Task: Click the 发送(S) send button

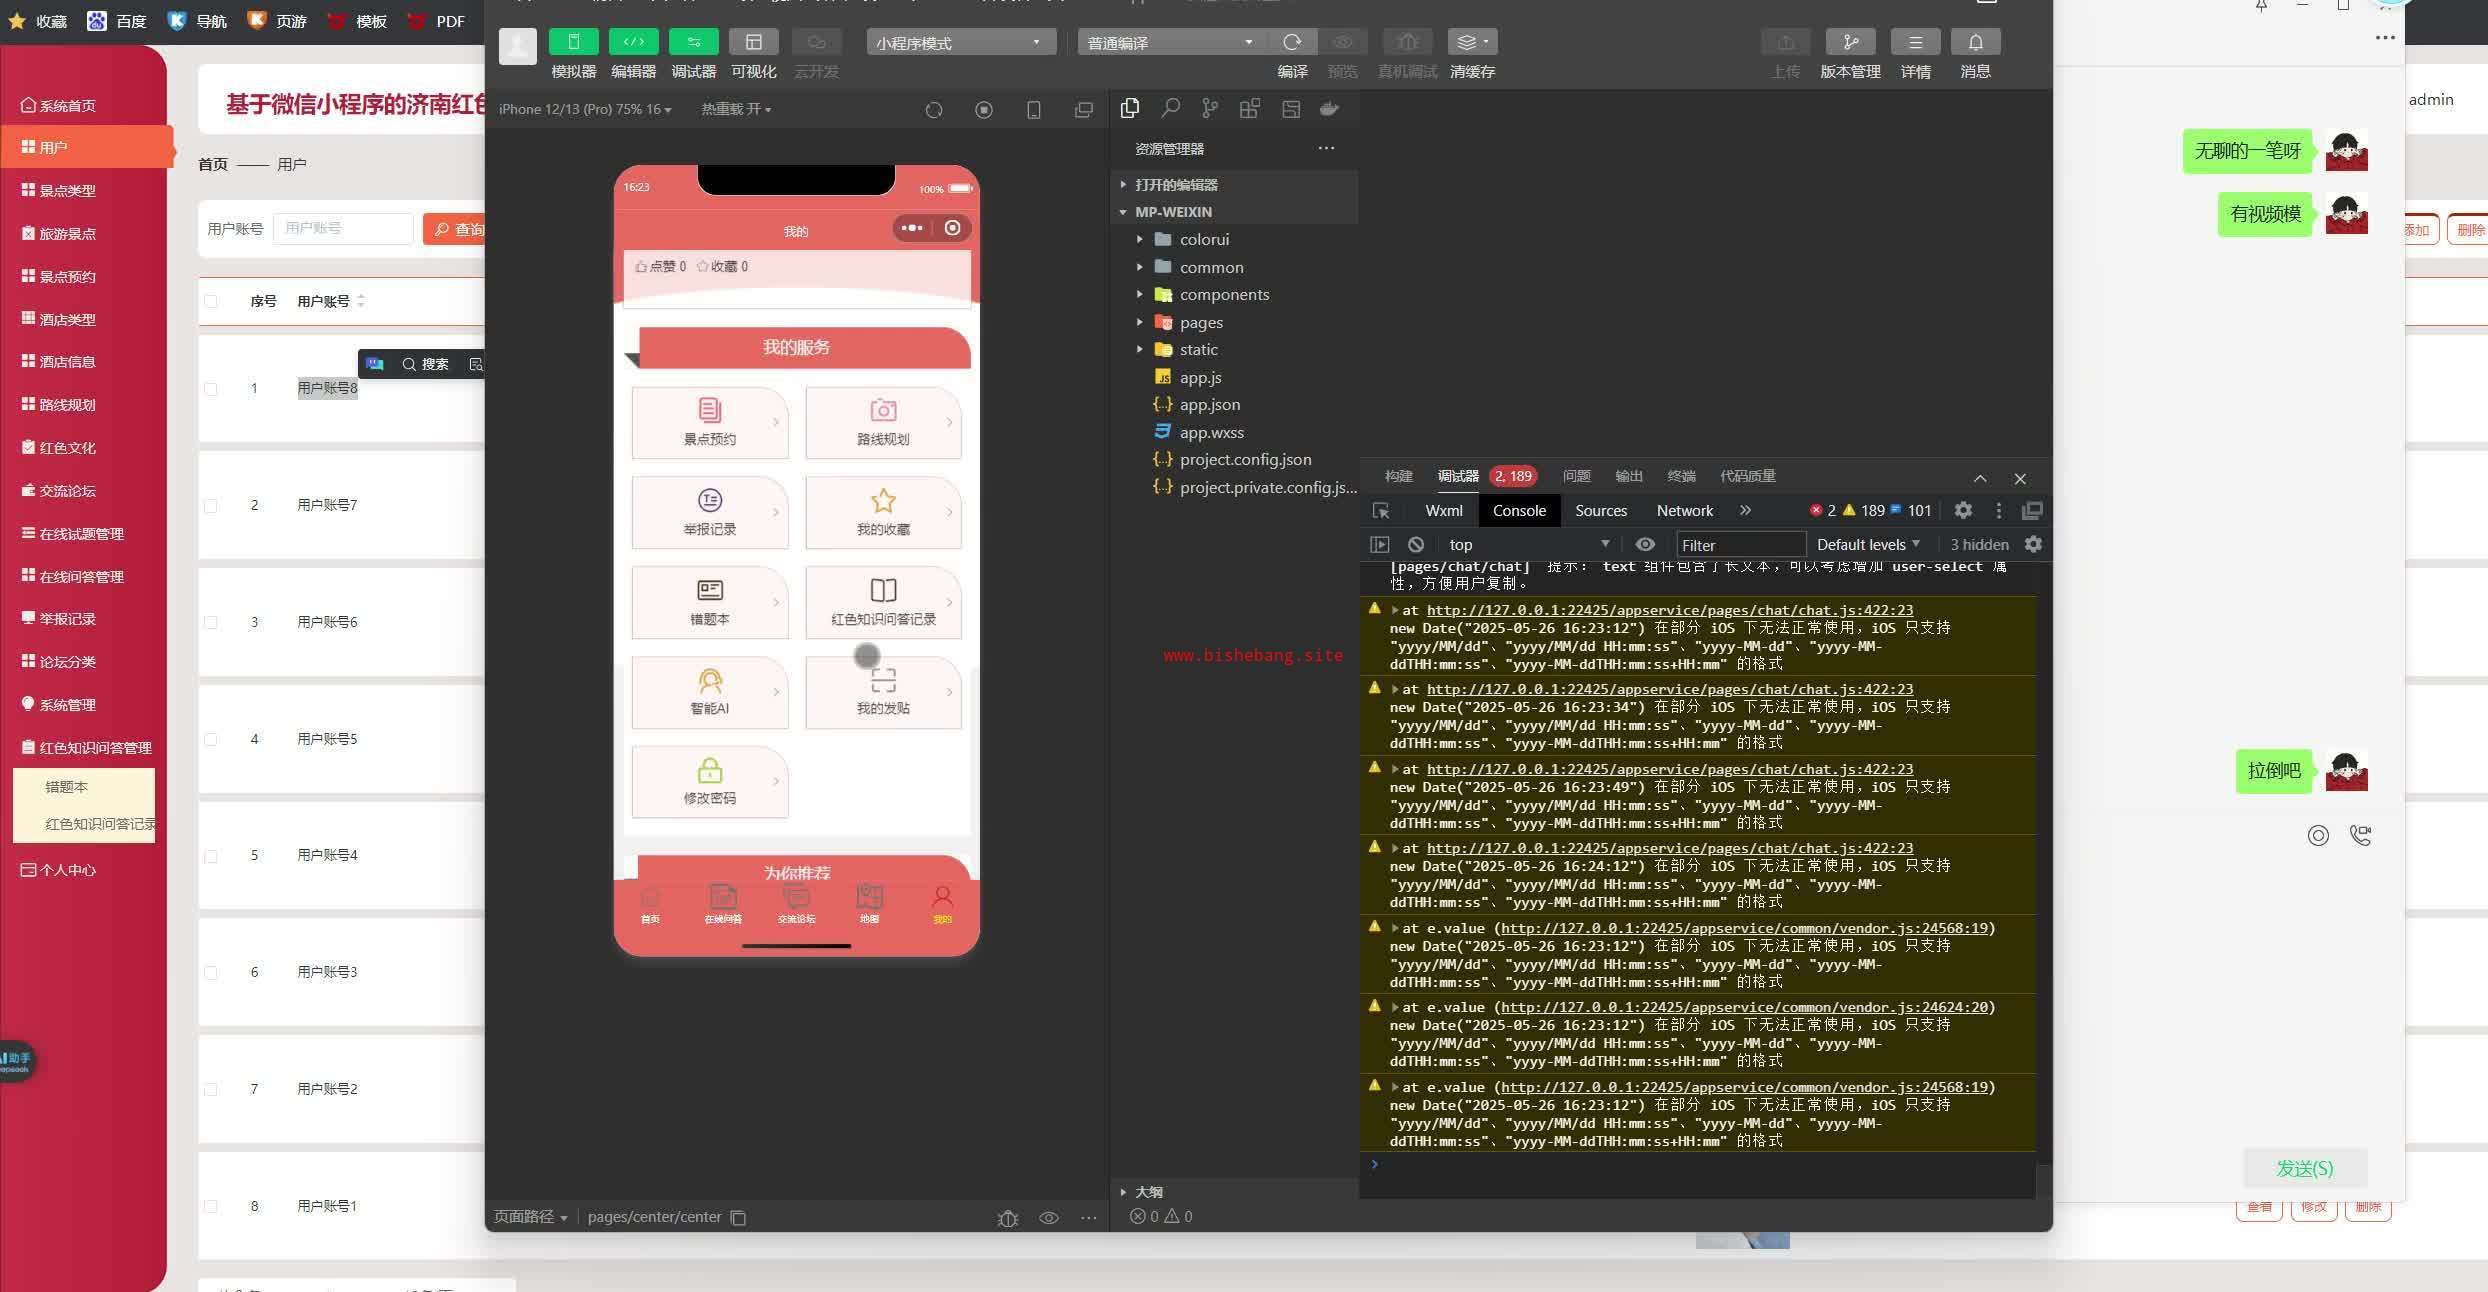Action: [x=2304, y=1168]
